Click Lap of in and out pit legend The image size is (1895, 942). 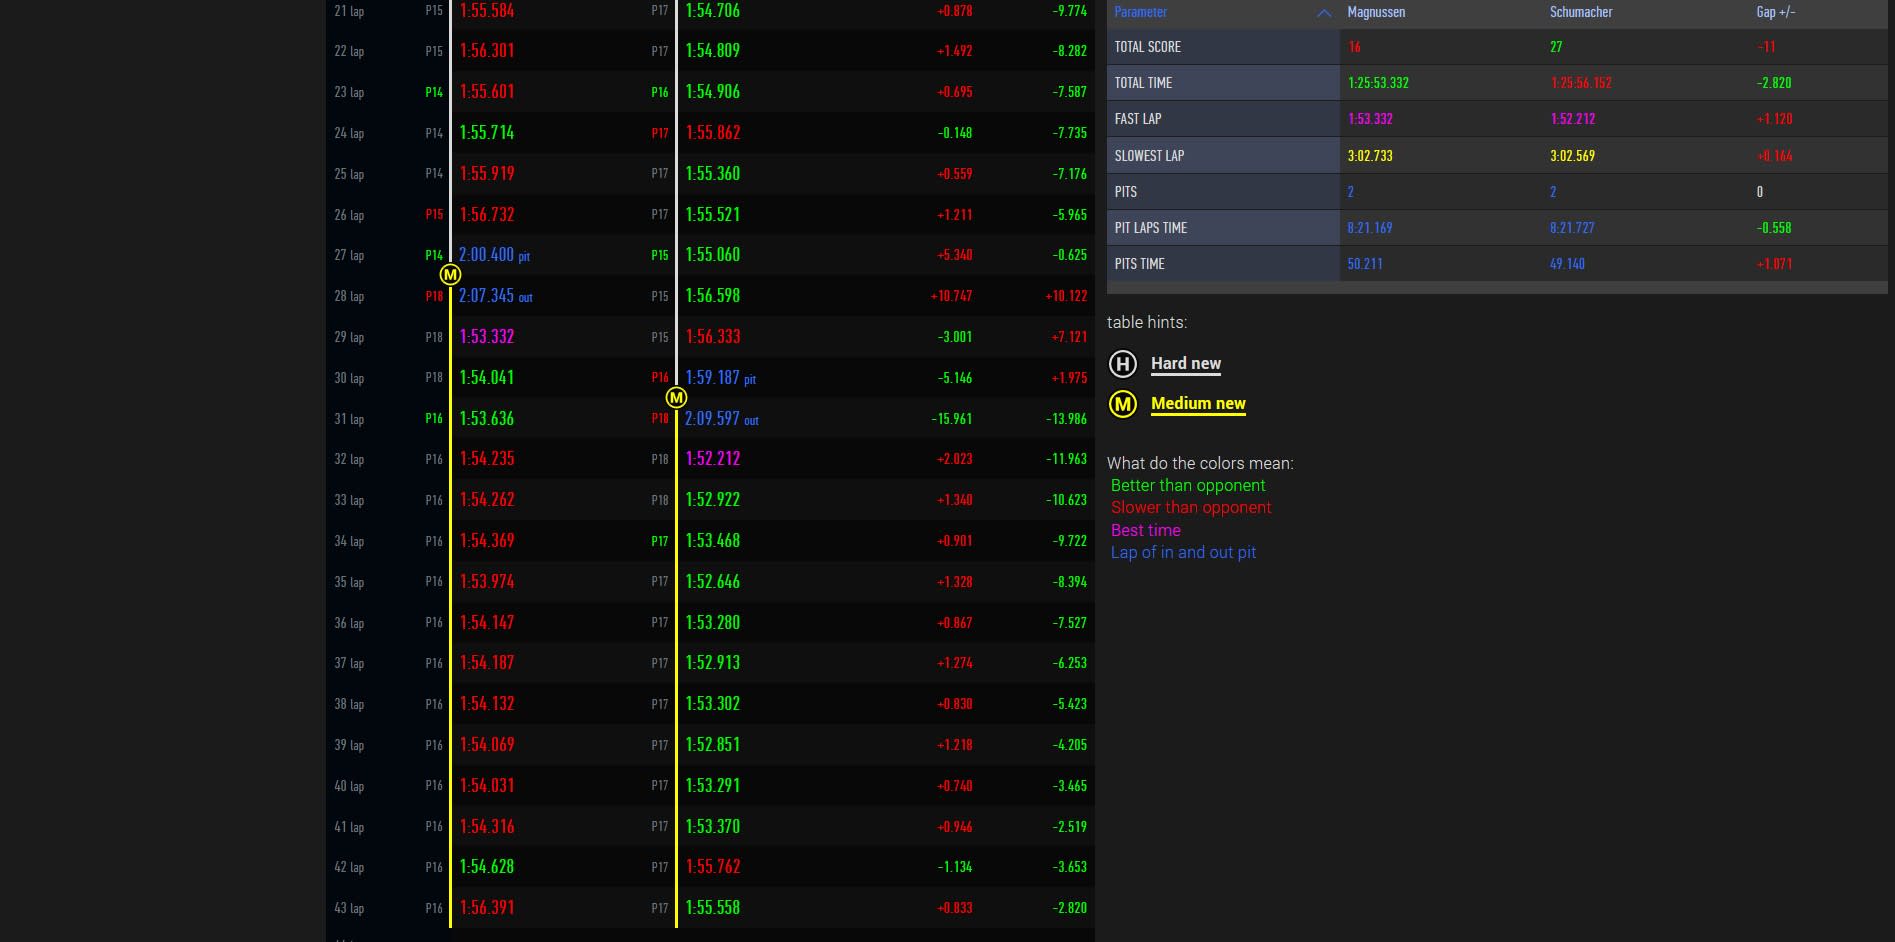coord(1183,552)
